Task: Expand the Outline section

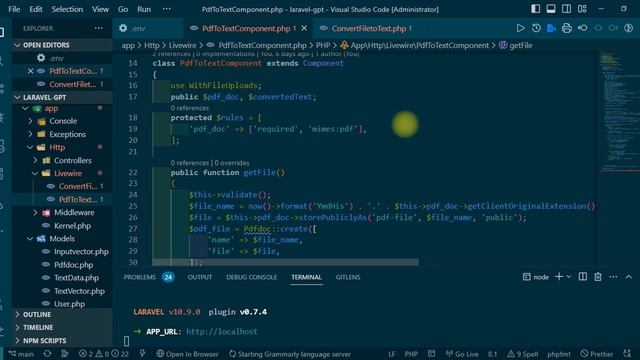Action: click(62, 315)
